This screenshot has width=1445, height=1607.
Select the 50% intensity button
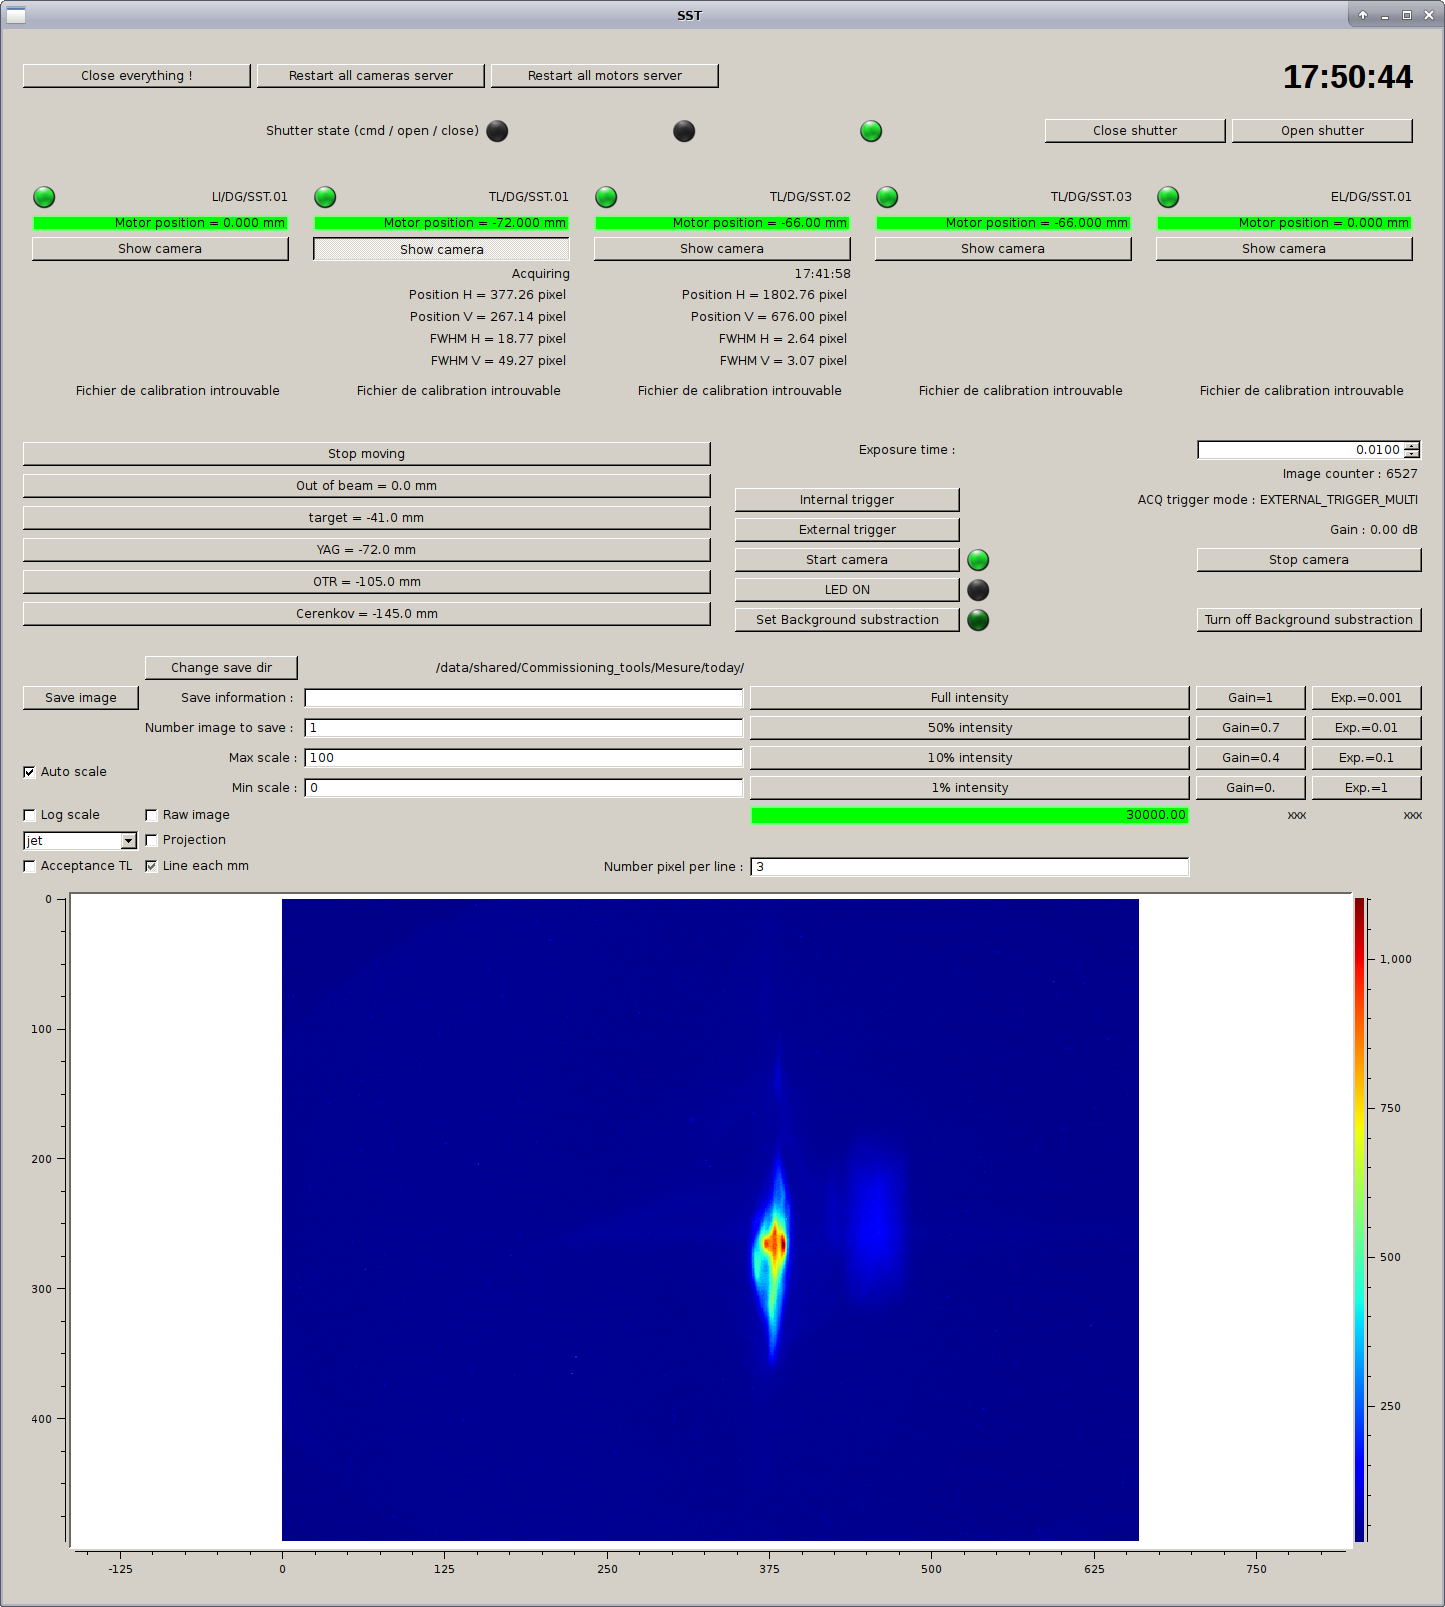click(x=968, y=728)
